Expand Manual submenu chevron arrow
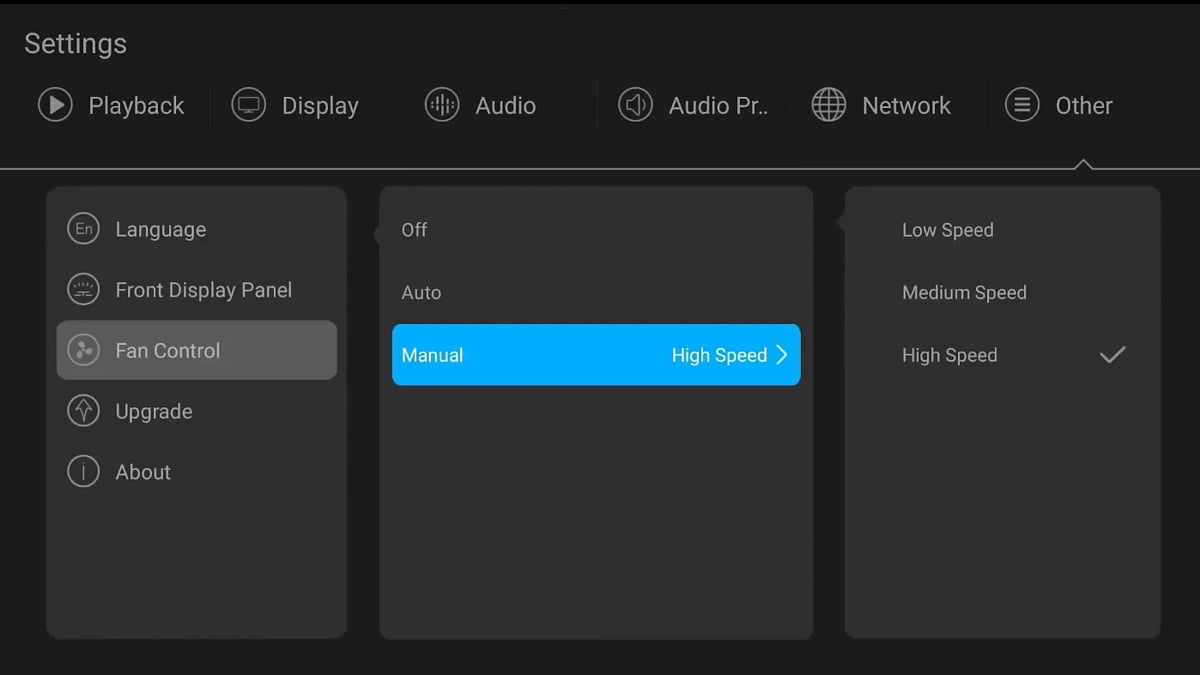The width and height of the screenshot is (1200, 675). 782,355
